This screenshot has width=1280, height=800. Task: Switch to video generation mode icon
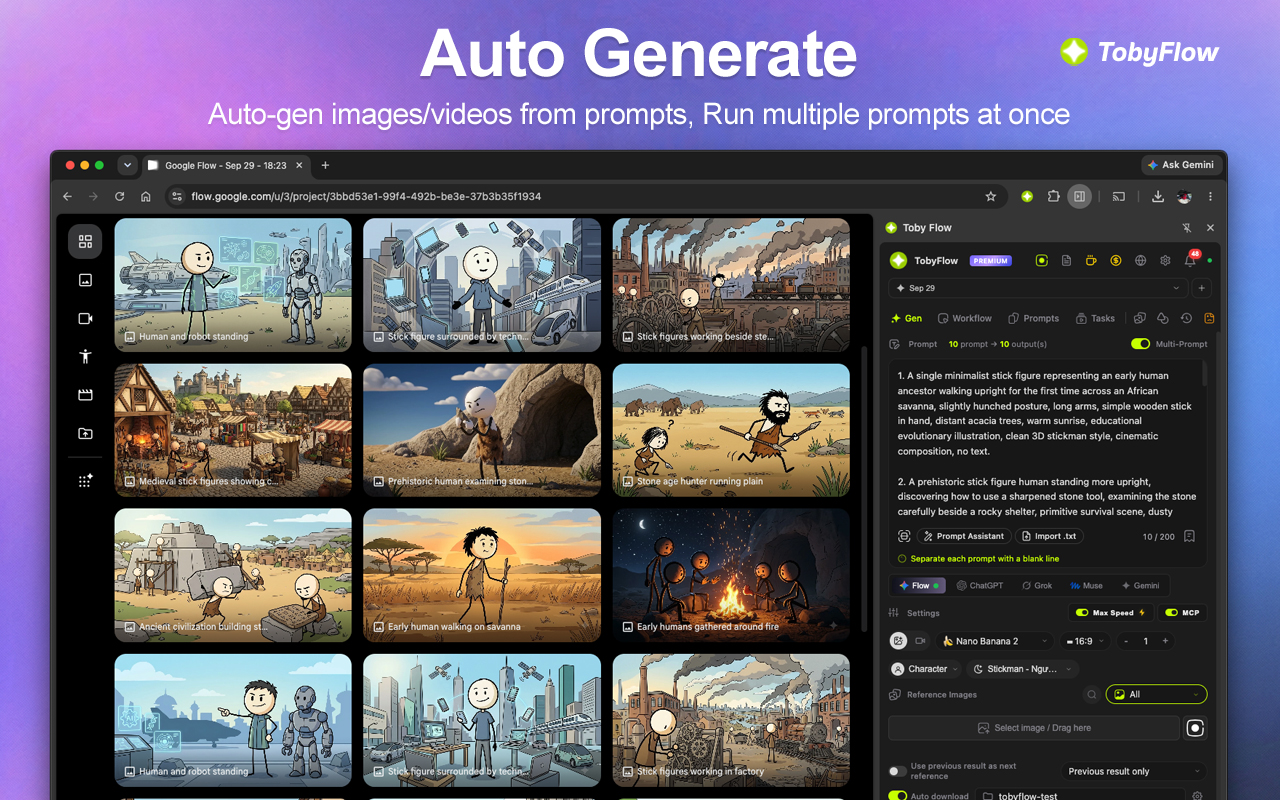click(921, 641)
